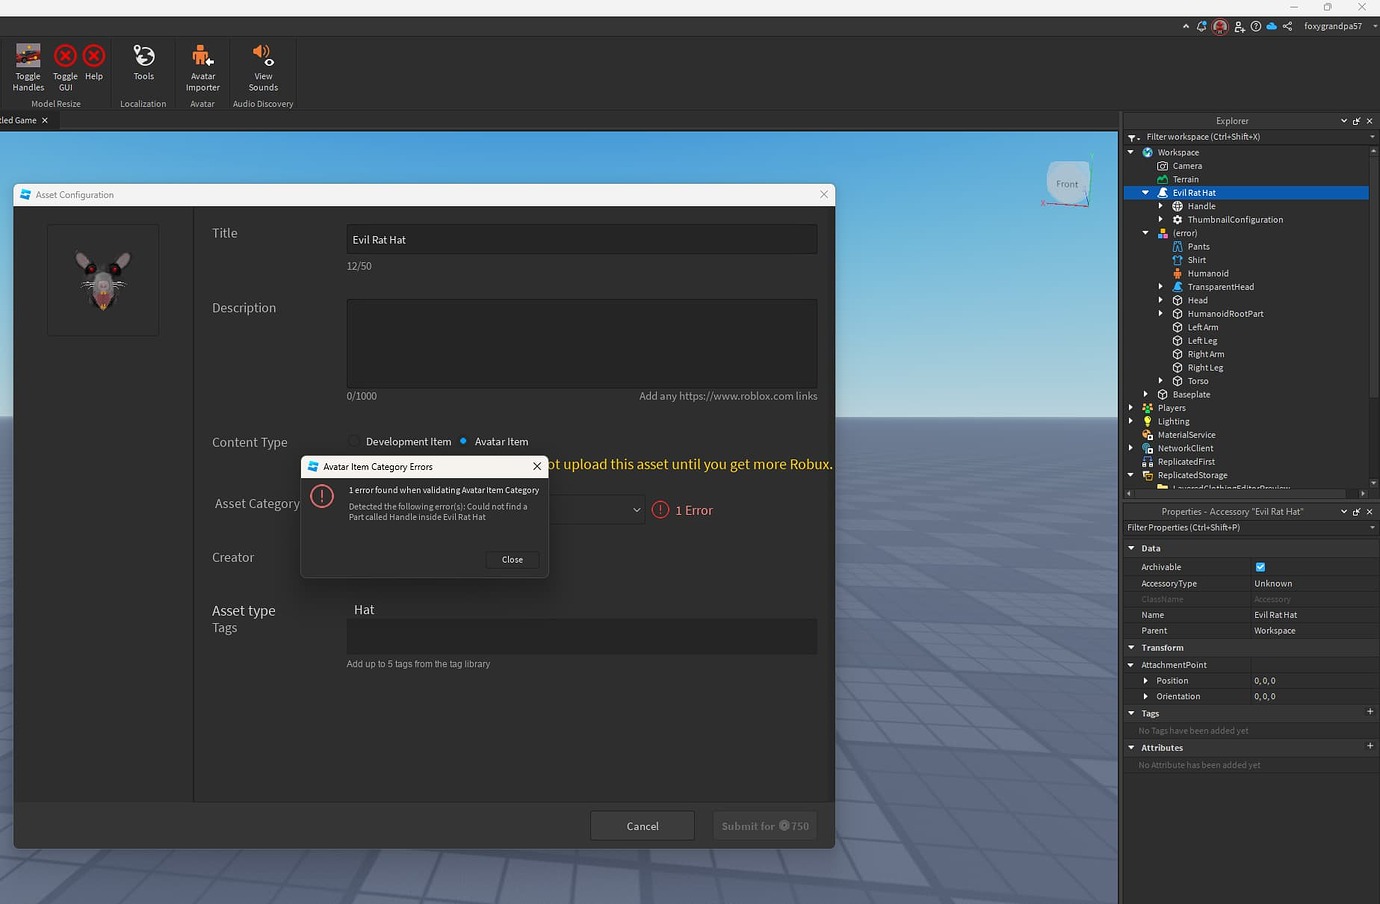Expand the Baseplate node

(1145, 395)
